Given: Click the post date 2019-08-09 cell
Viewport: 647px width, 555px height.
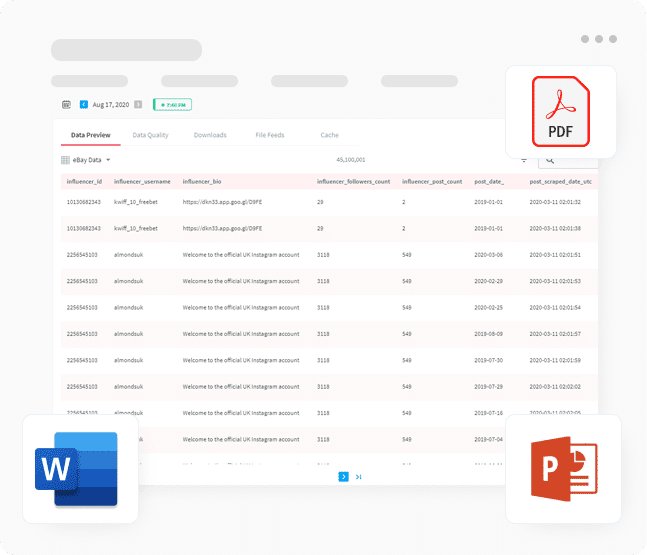Looking at the screenshot, I should [x=489, y=334].
